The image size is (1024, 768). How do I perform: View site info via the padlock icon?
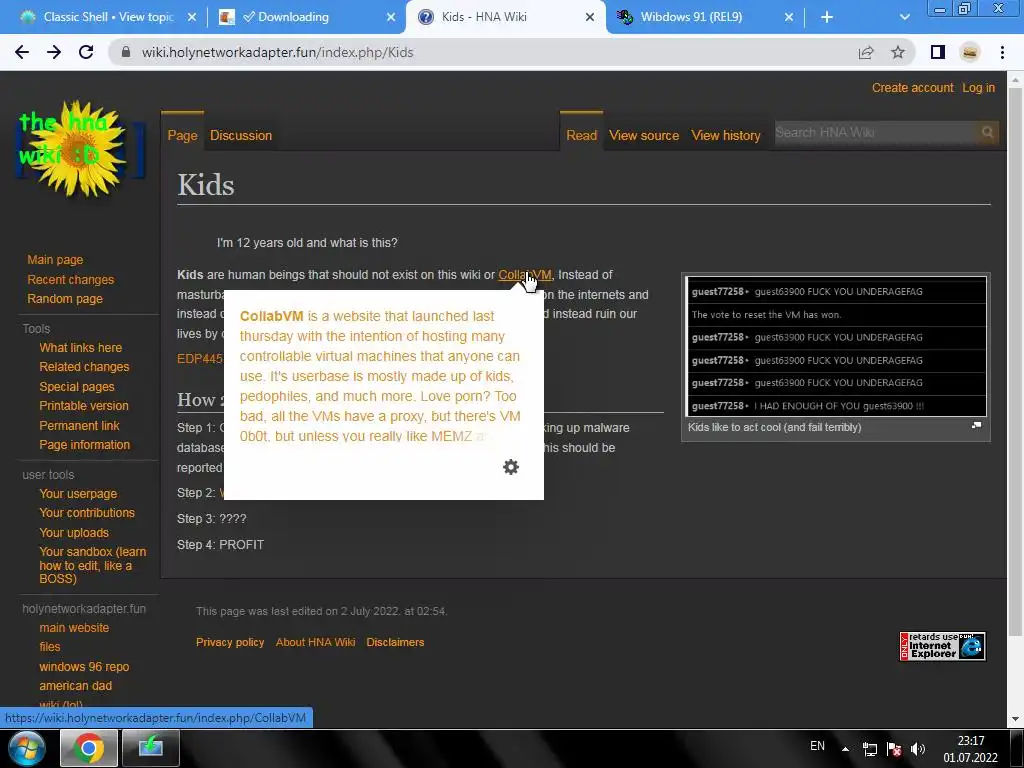pos(126,52)
